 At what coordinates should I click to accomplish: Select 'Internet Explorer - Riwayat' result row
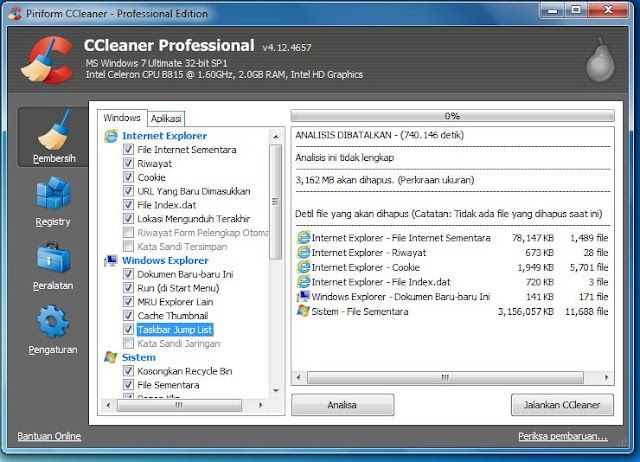coord(452,253)
